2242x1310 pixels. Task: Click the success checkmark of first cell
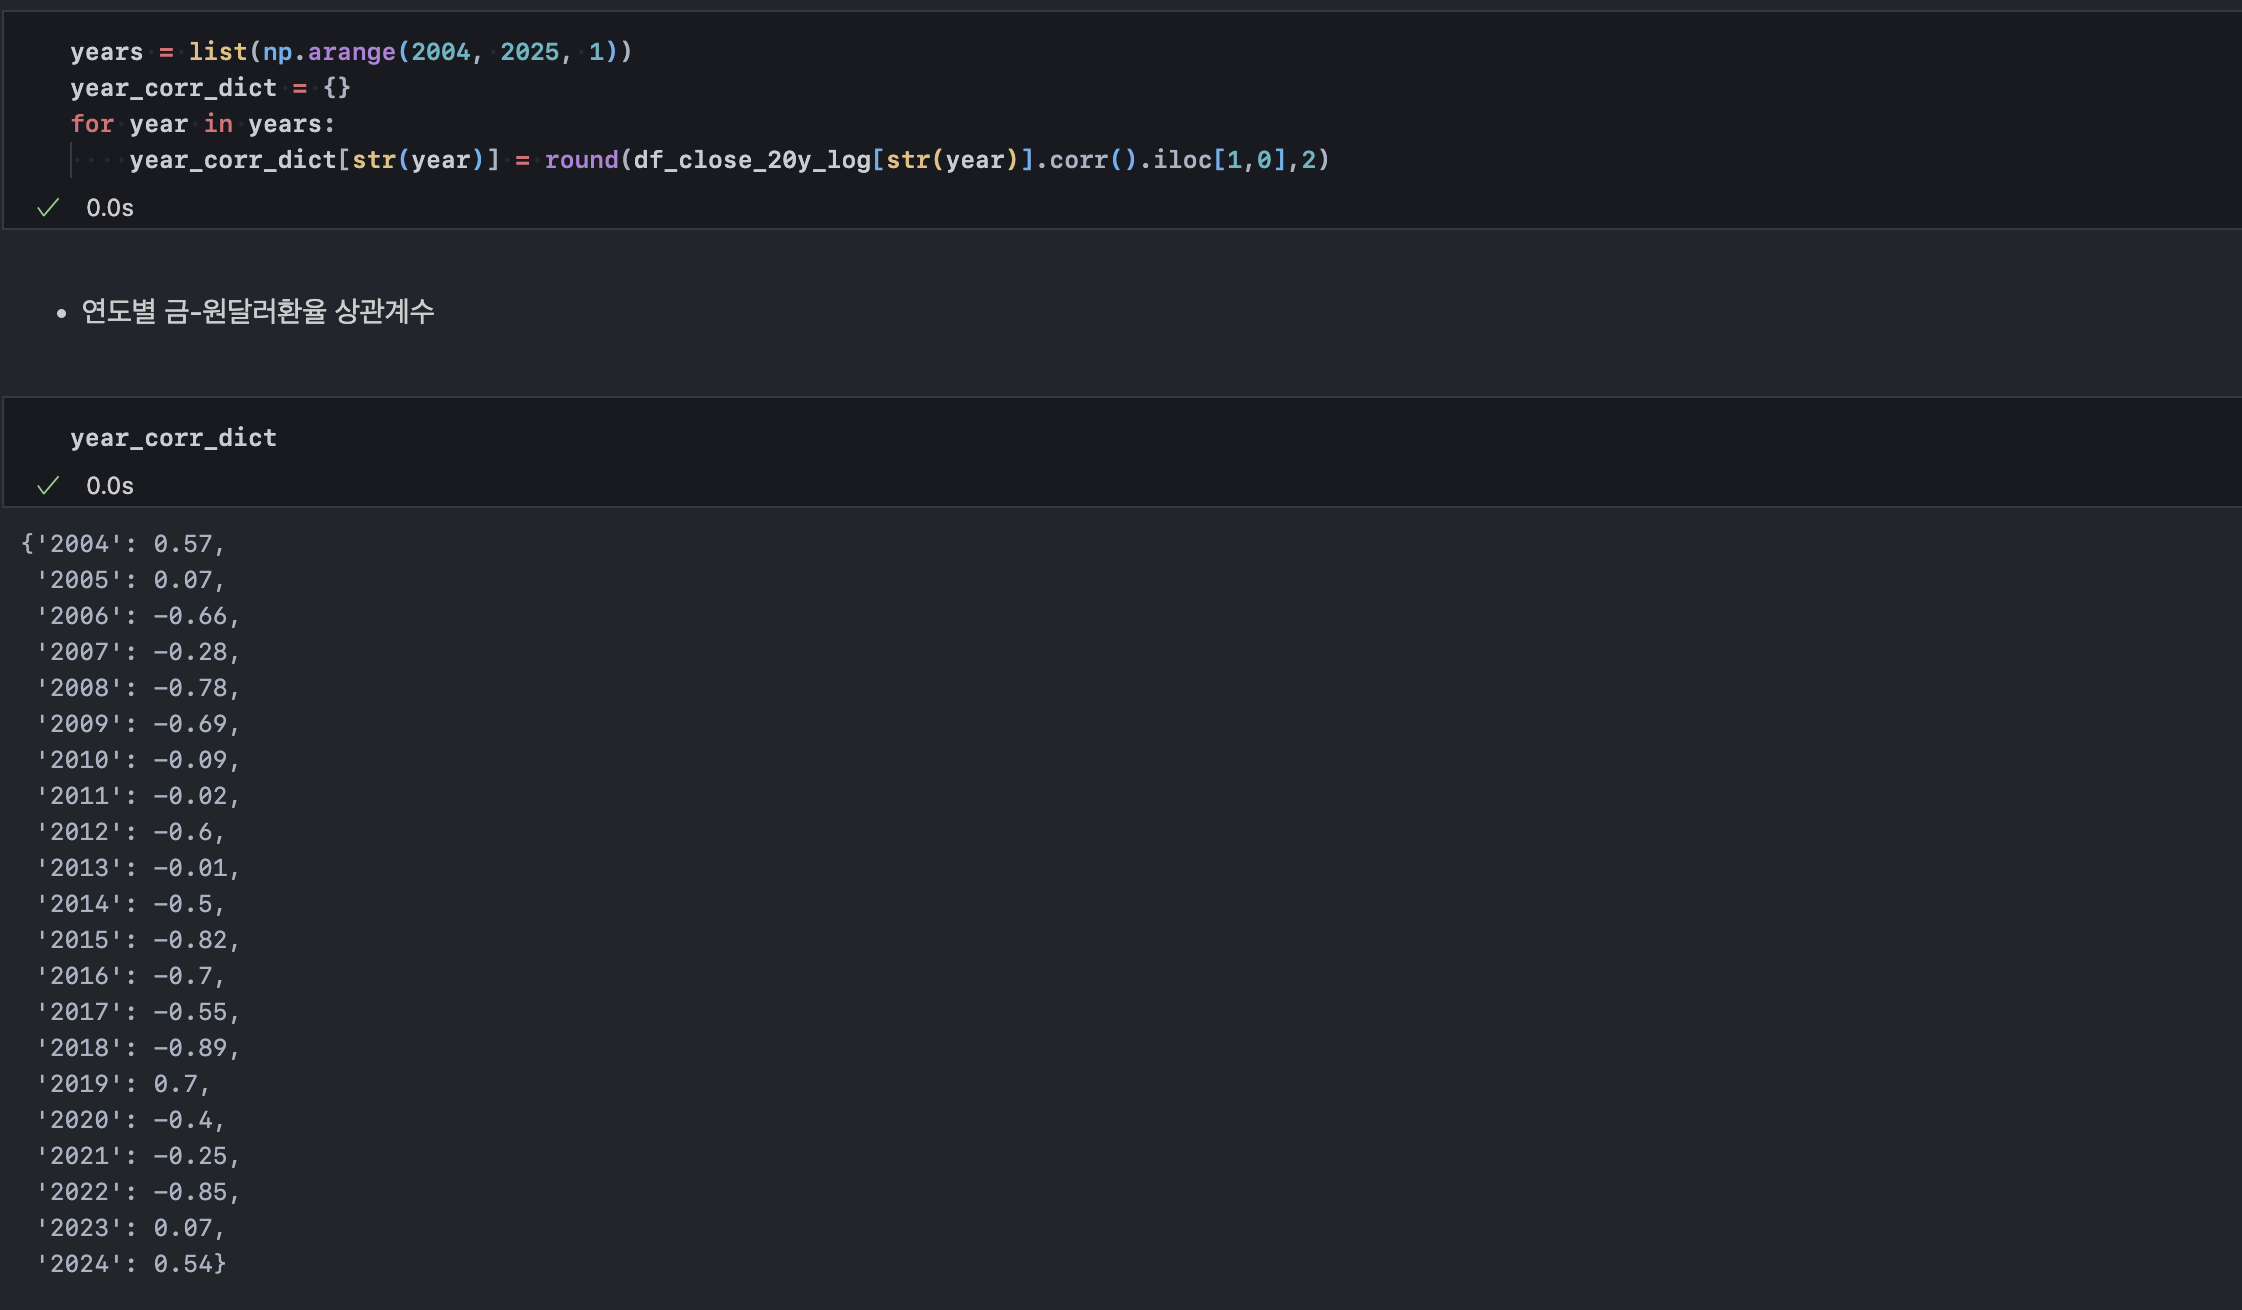[48, 208]
